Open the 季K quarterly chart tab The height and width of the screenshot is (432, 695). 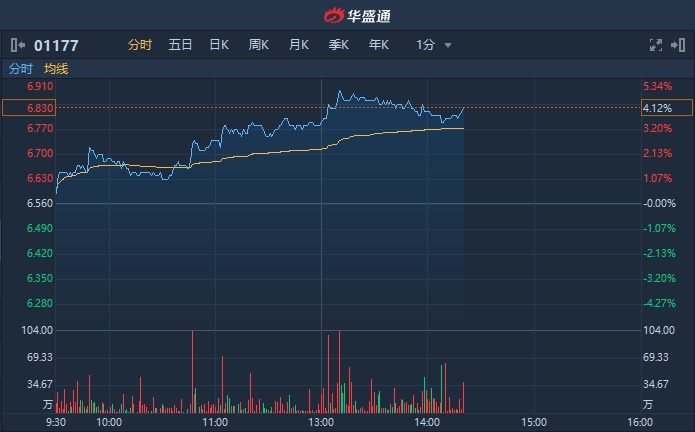(338, 45)
